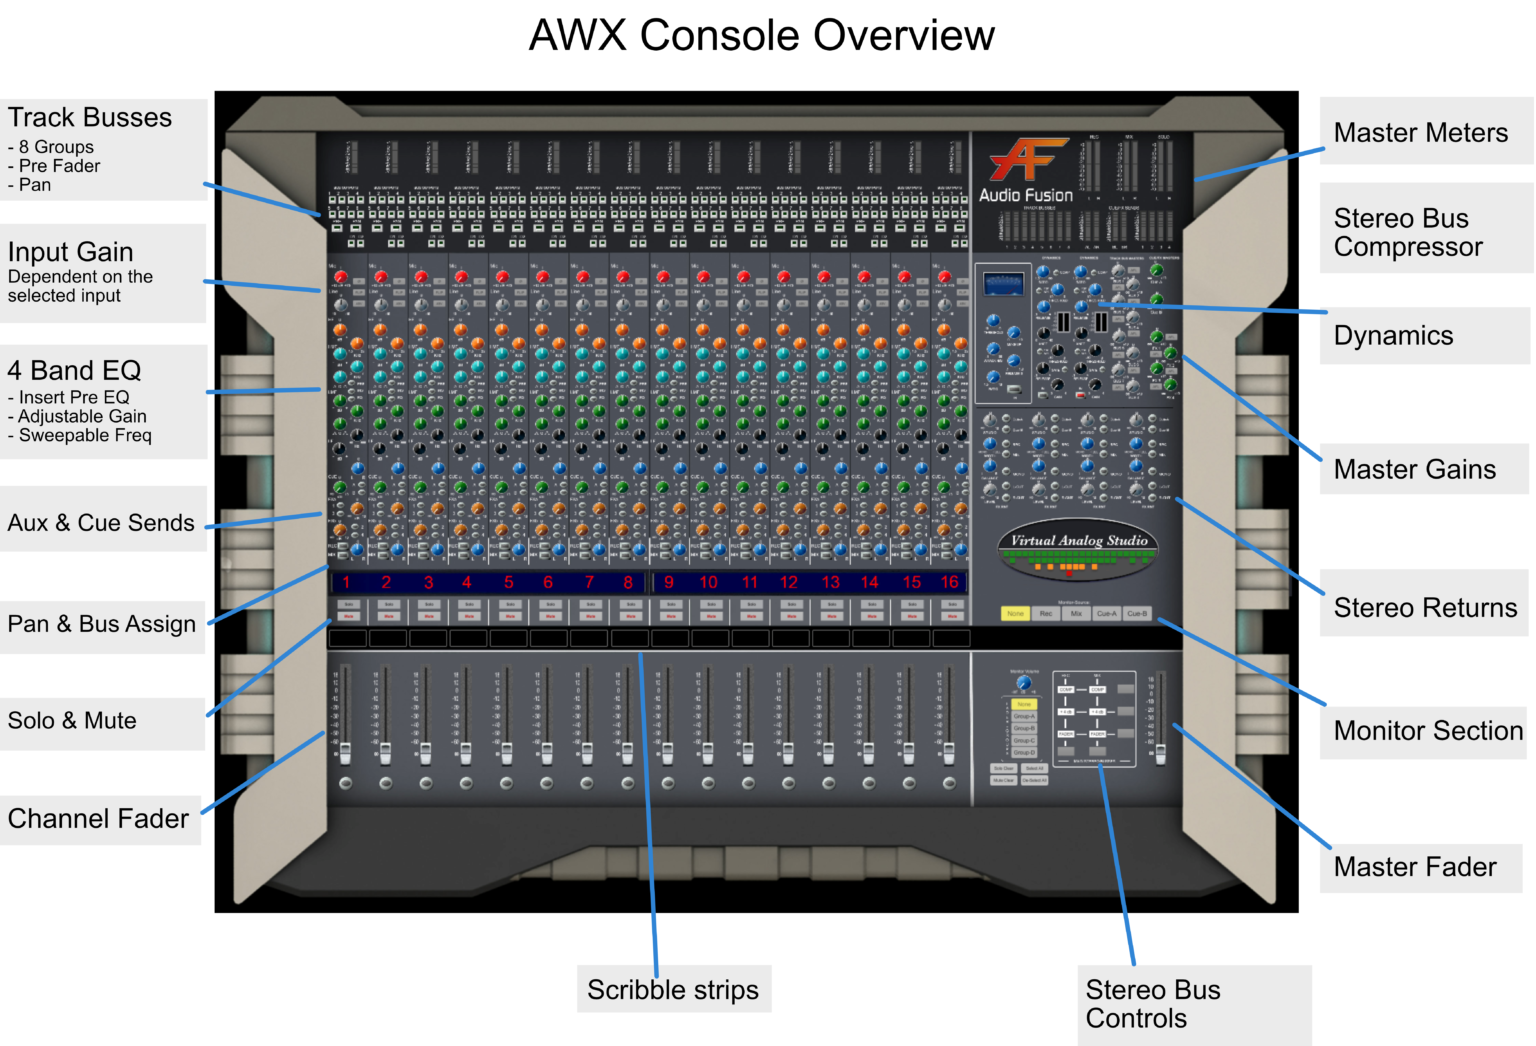Click the stereo bus compressor in switch
Viewport: 1536px width, 1046px height.
coord(1014,389)
